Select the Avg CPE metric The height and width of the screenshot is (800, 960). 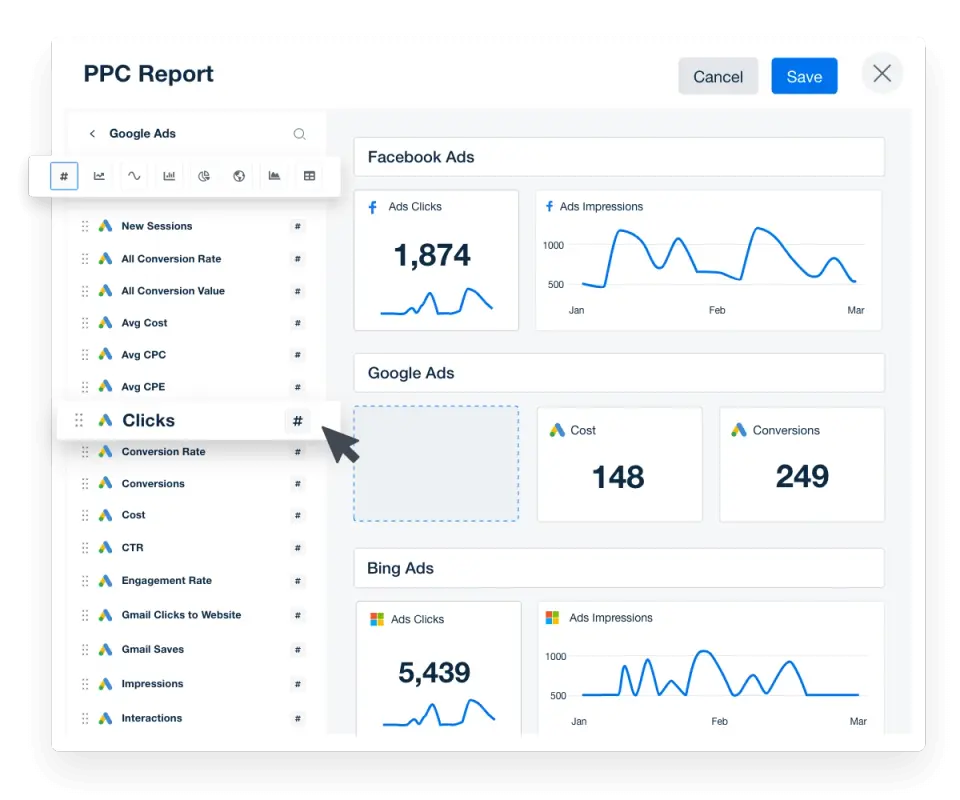click(x=143, y=387)
